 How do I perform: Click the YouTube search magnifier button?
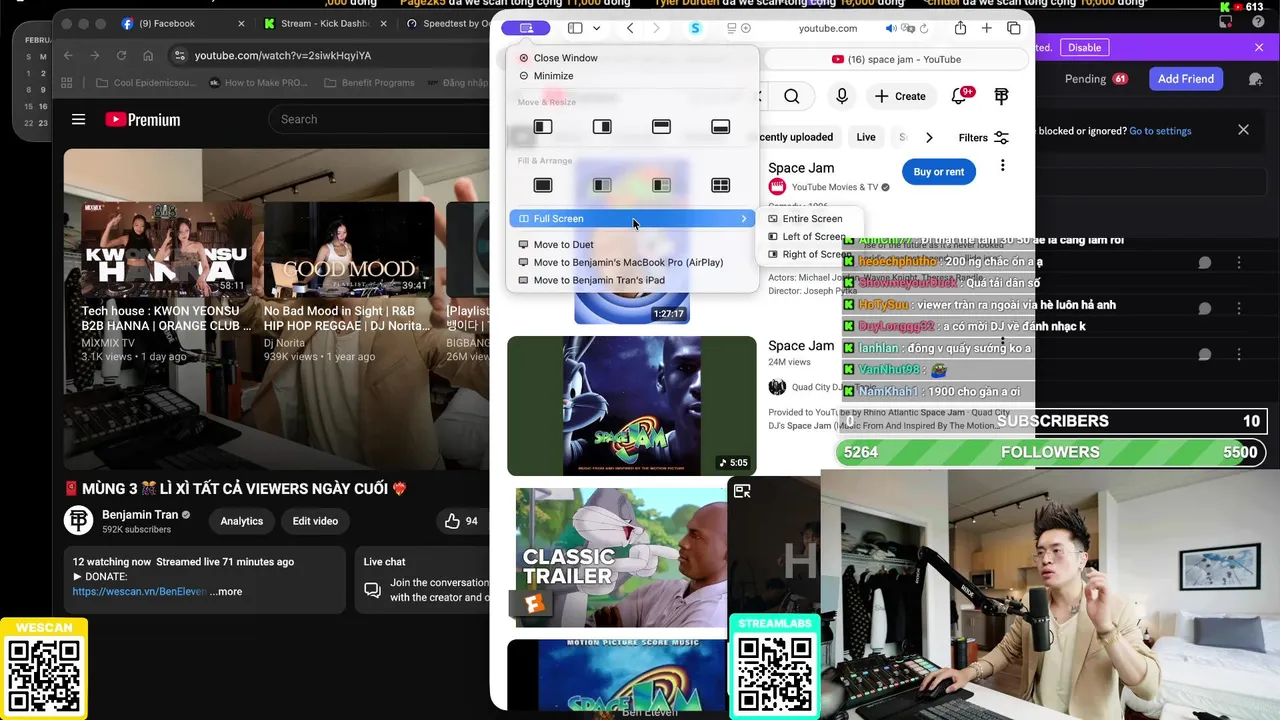tap(792, 96)
